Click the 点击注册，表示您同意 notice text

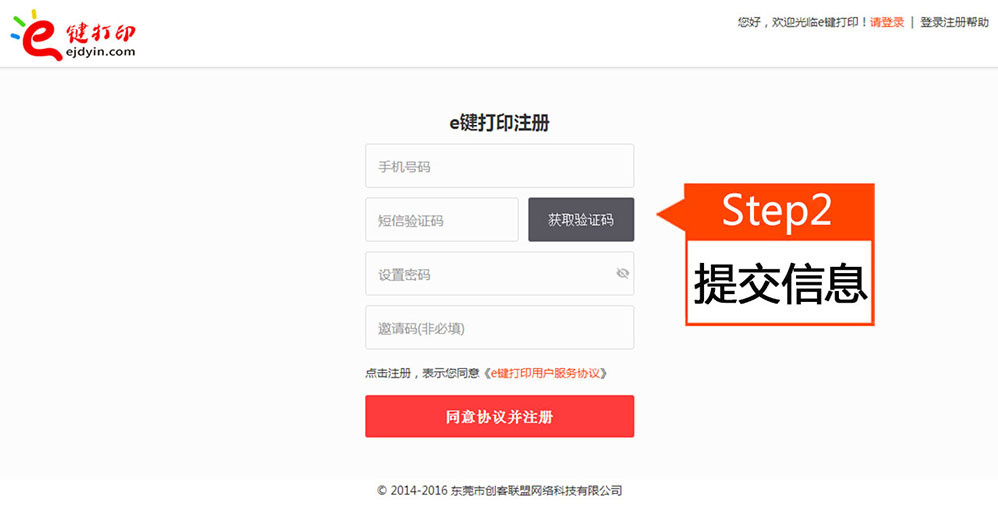pyautogui.click(x=422, y=374)
